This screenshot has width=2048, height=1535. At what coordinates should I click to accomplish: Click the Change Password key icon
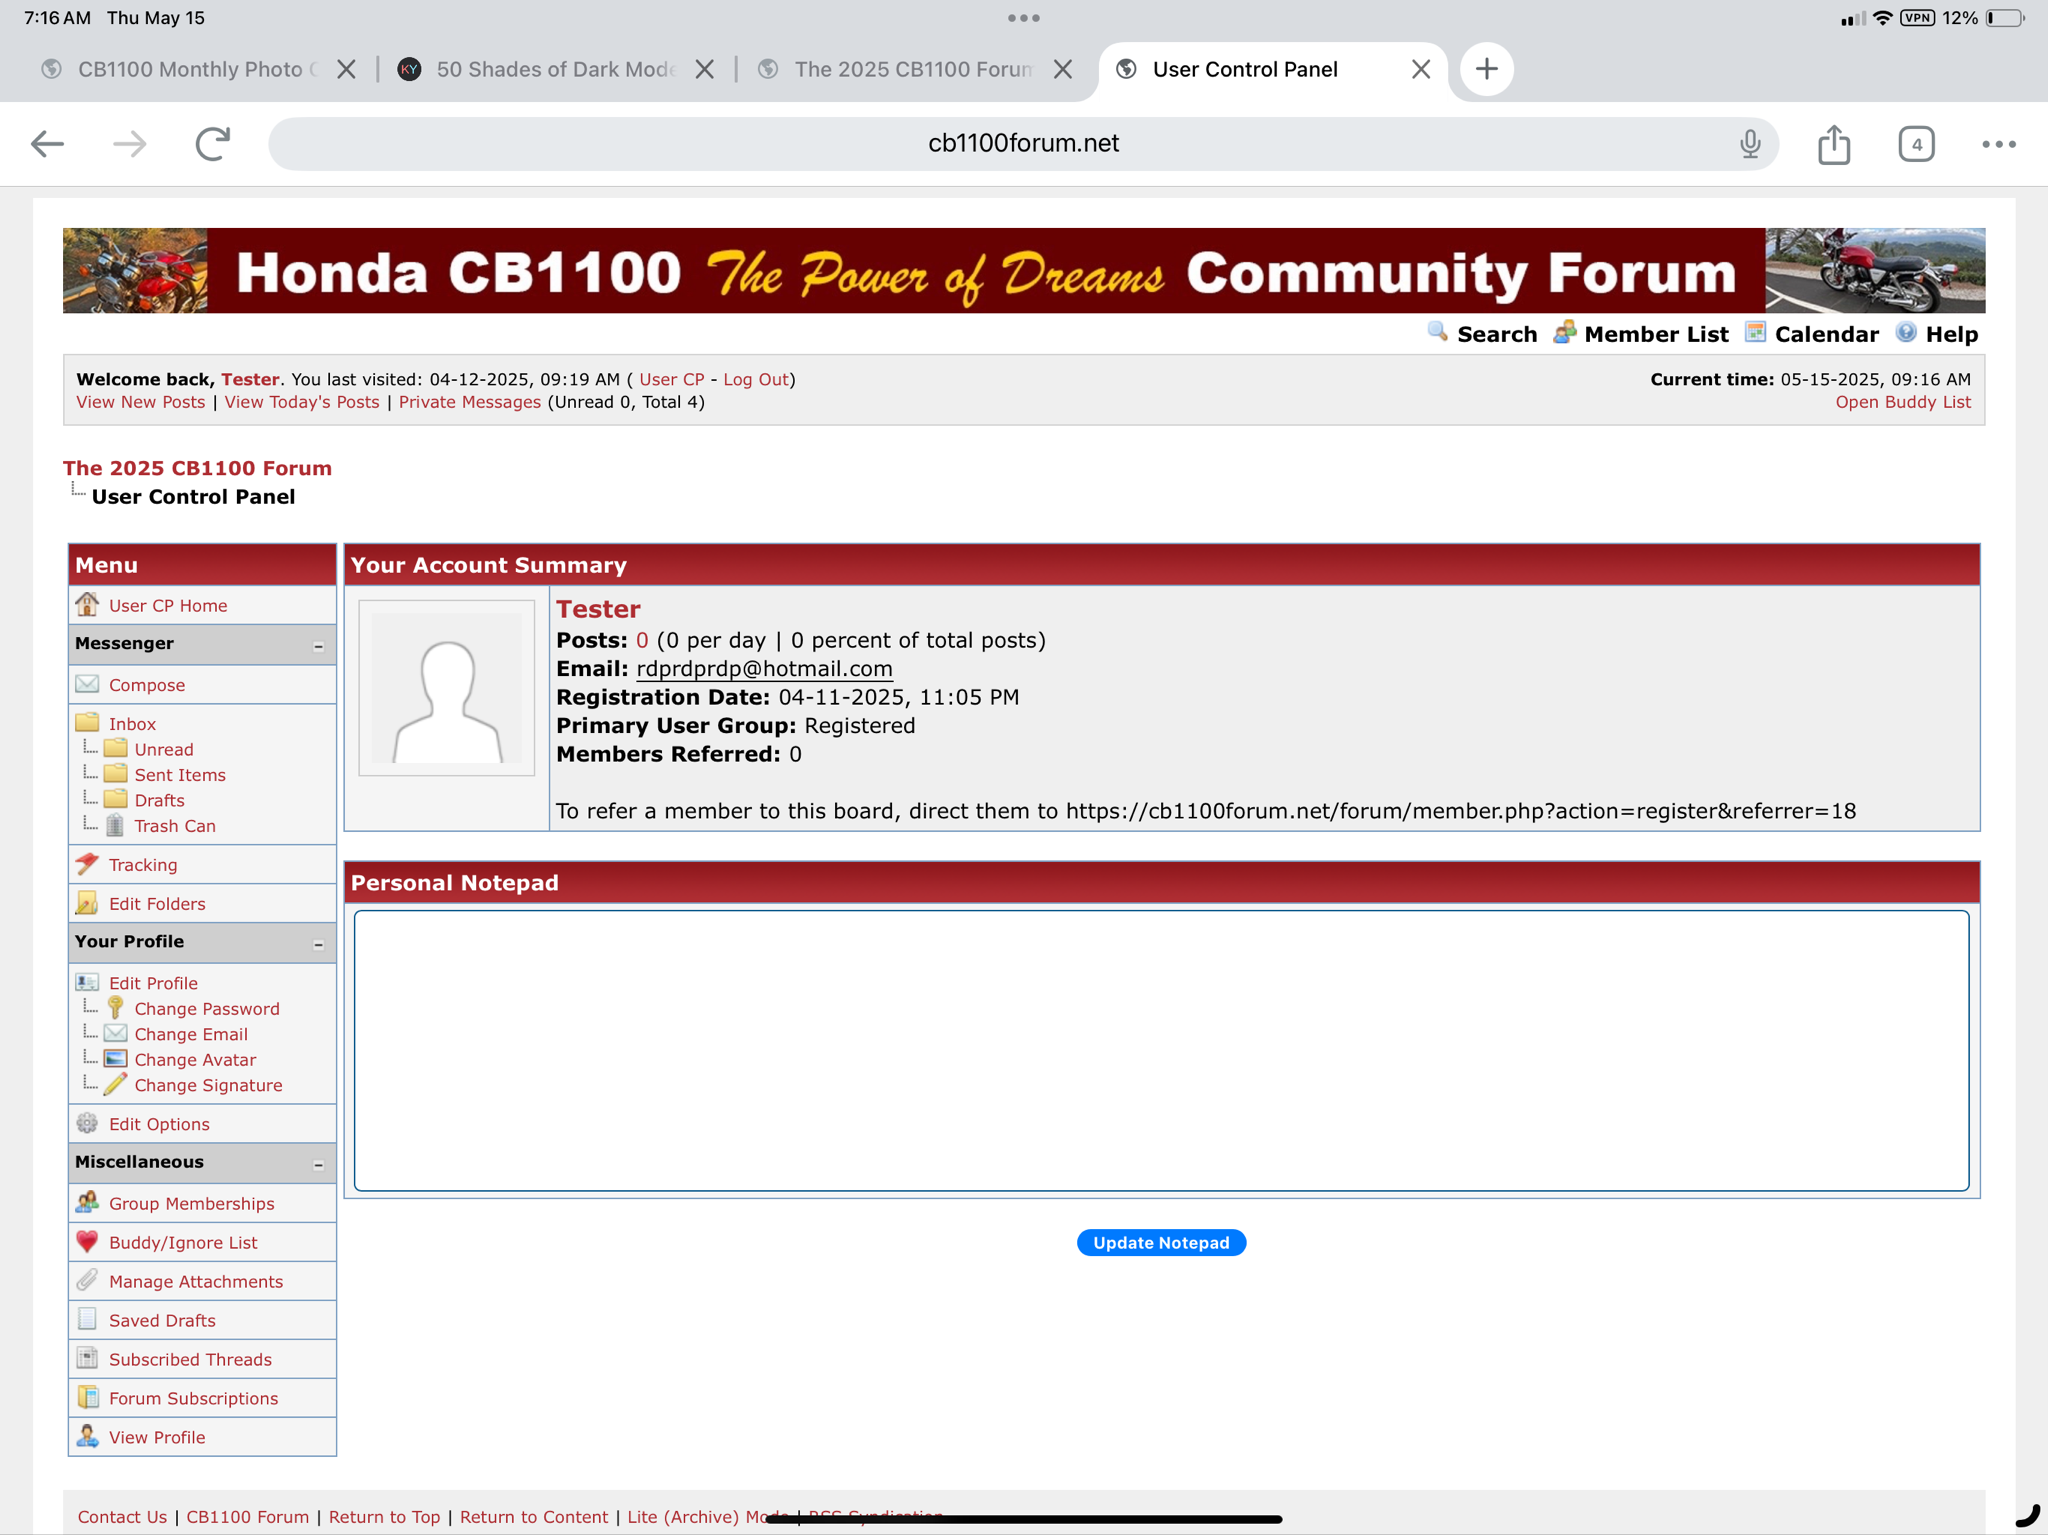tap(115, 1007)
